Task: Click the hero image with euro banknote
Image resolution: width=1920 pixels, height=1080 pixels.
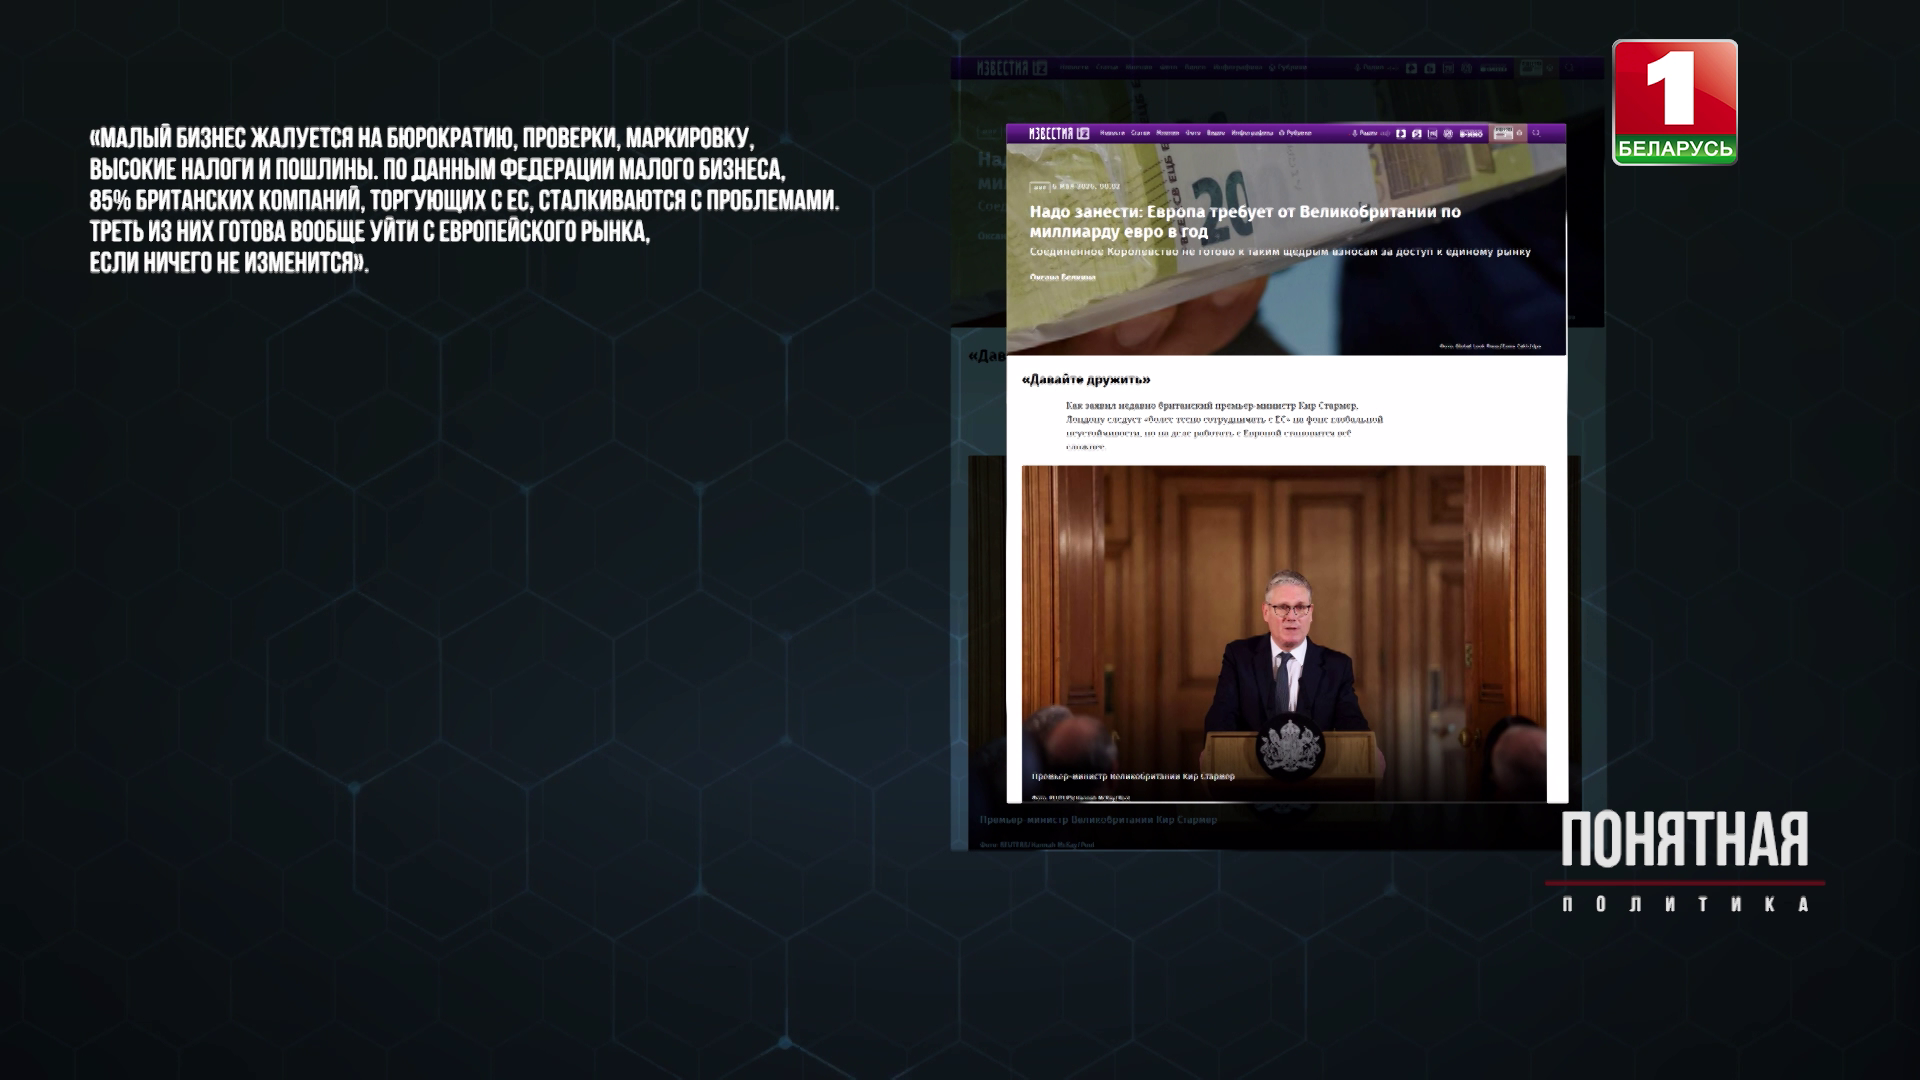Action: coord(1286,248)
